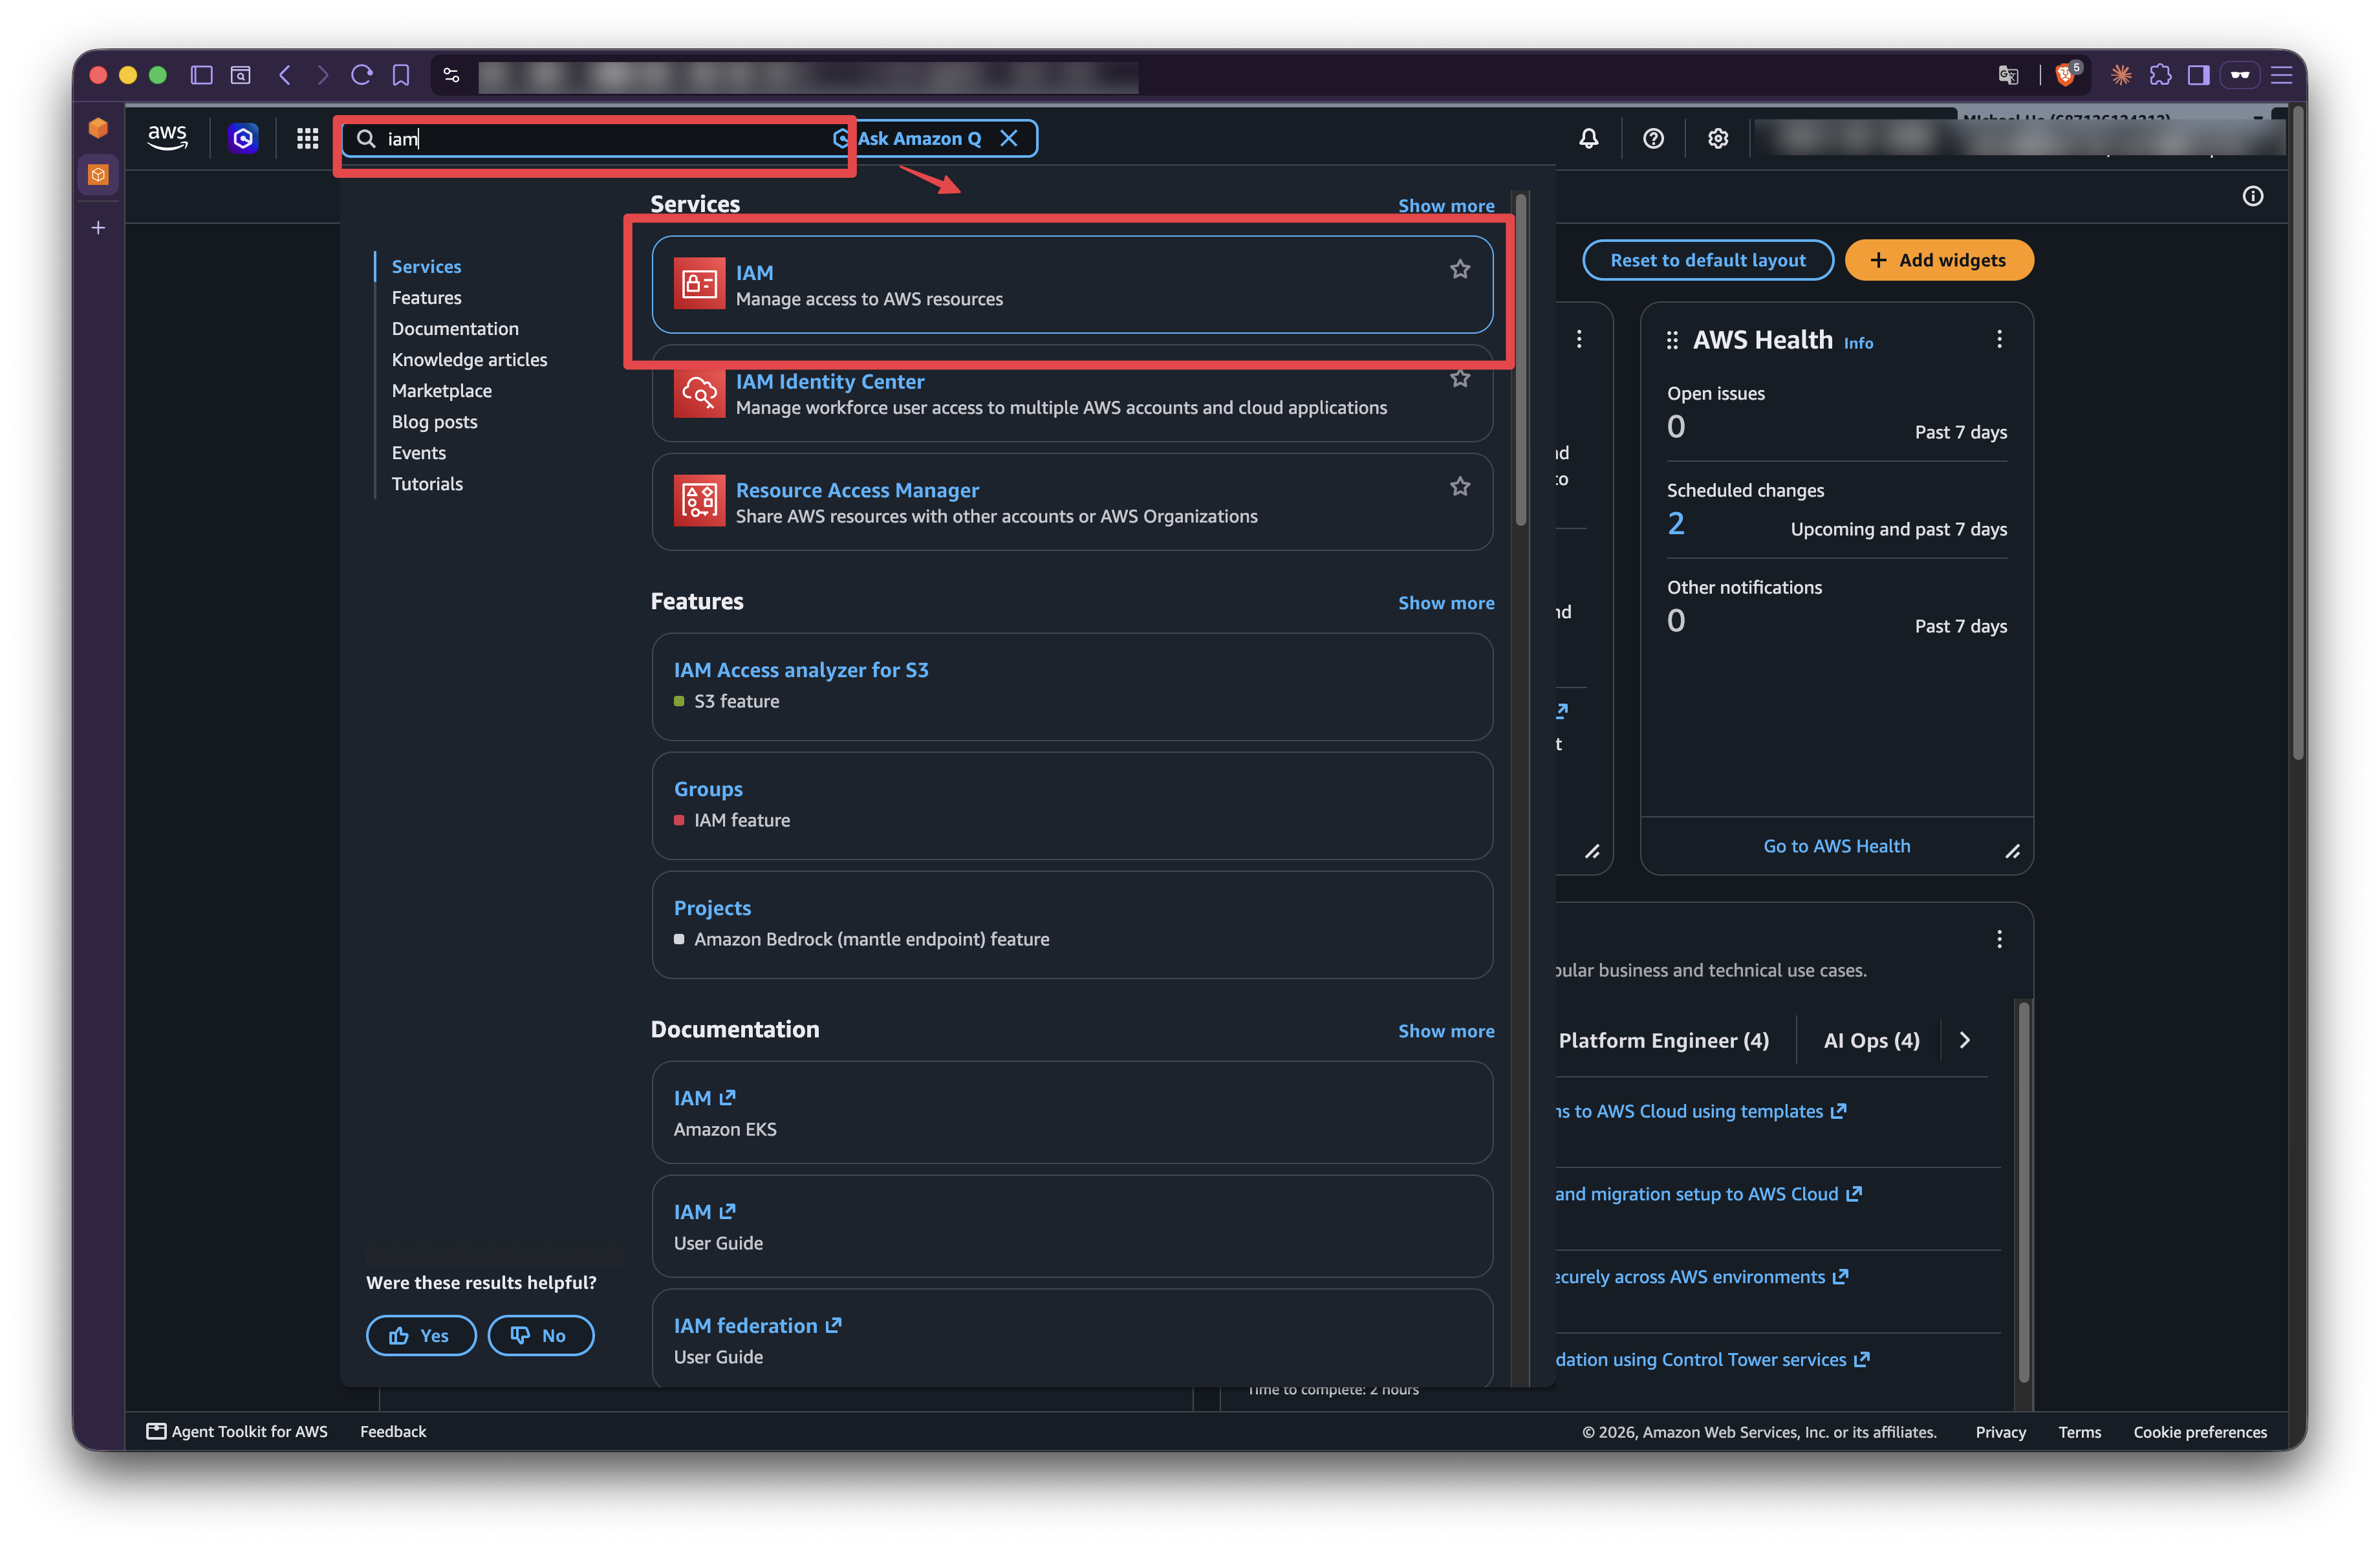Screen dimensions: 2380x1547
Task: Answer Yes to results helpful
Action: tap(420, 1335)
